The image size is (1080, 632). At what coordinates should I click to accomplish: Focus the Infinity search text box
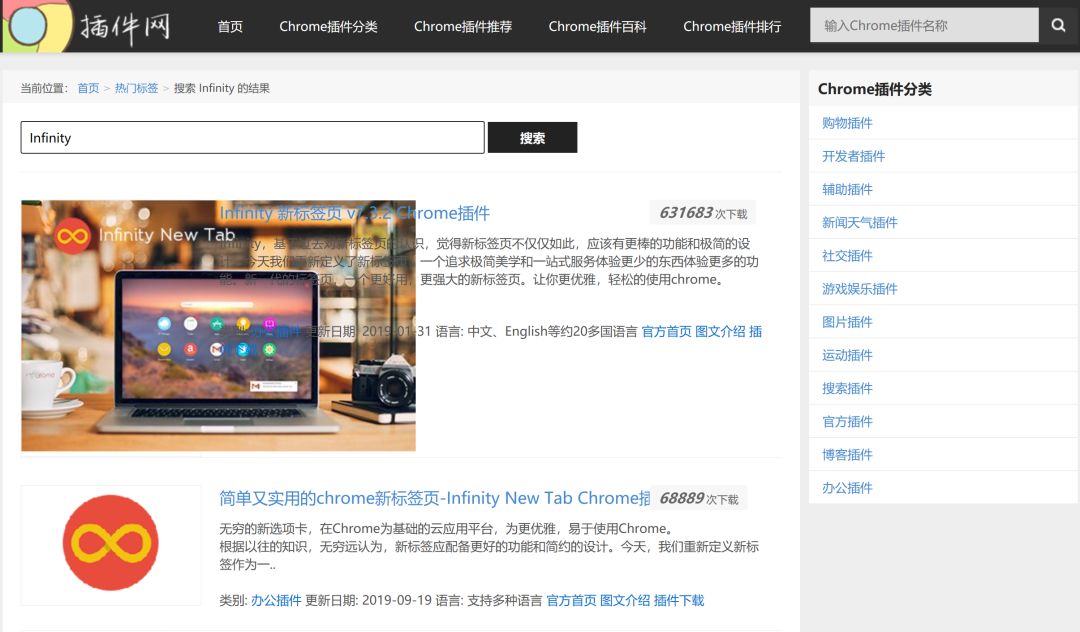tap(253, 138)
